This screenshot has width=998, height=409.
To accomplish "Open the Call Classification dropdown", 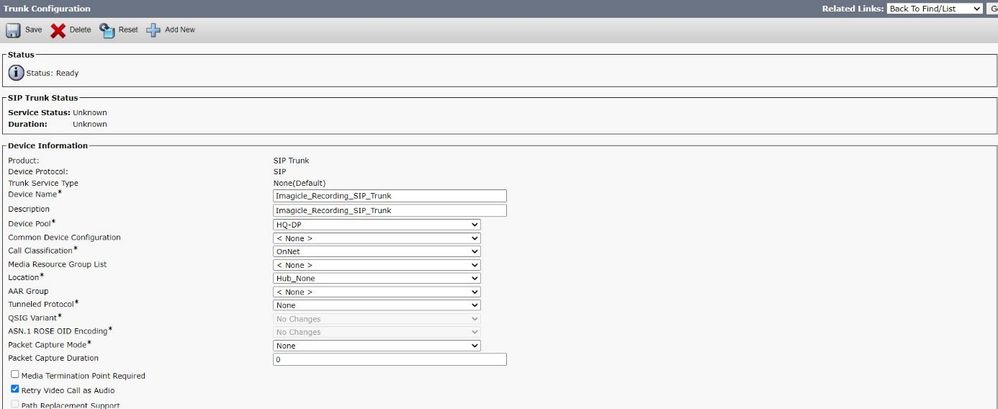I will click(x=377, y=251).
